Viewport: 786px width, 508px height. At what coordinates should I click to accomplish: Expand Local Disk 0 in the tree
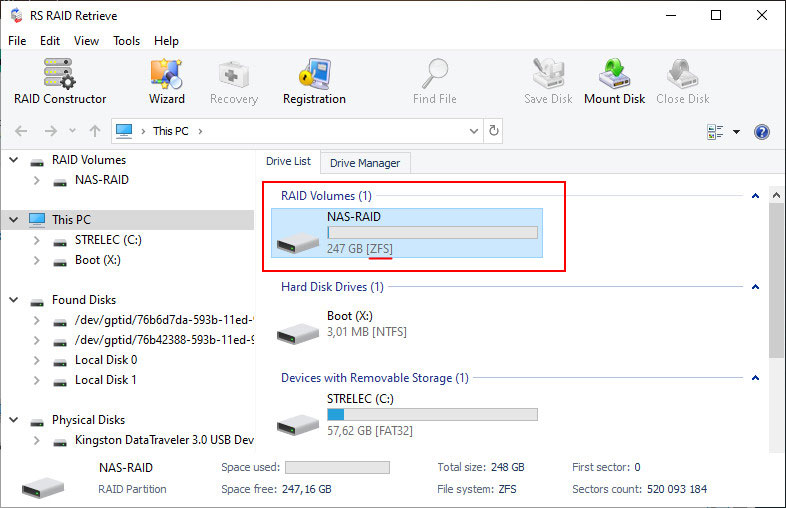pos(36,360)
